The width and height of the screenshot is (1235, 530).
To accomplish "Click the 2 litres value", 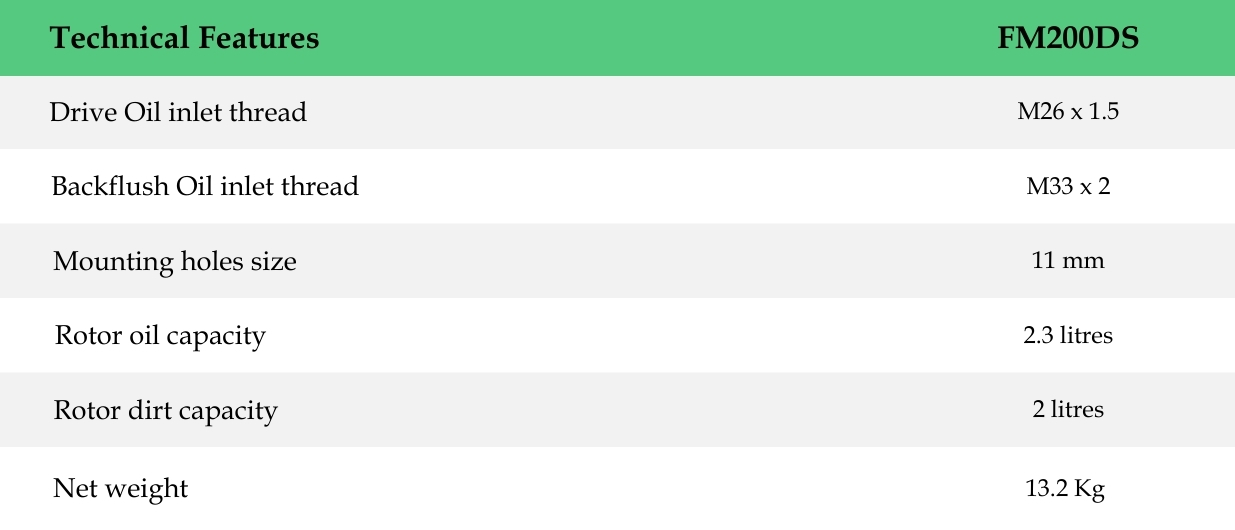I will pos(1068,409).
